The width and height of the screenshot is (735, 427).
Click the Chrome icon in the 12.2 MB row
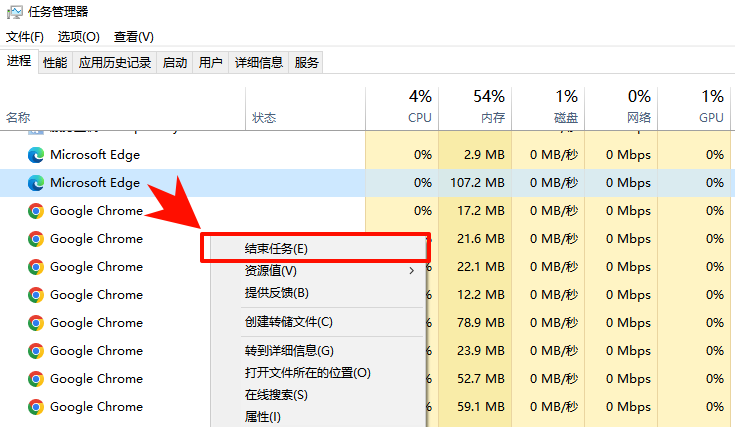[36, 295]
